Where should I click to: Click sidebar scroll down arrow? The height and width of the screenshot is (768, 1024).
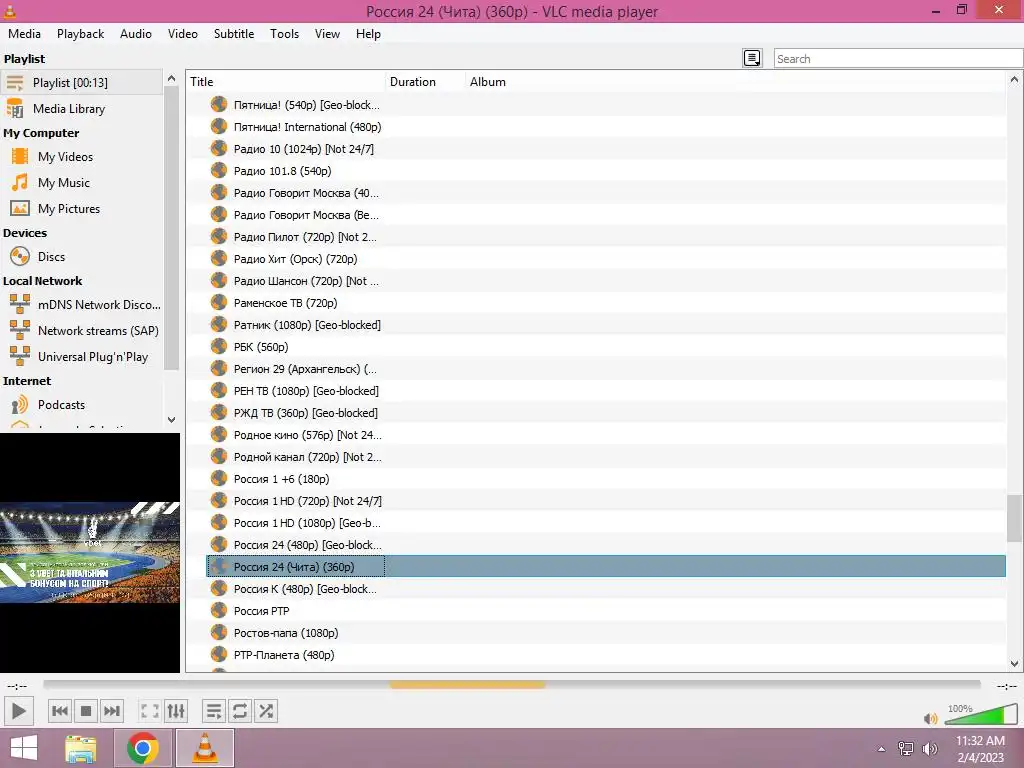pos(171,420)
